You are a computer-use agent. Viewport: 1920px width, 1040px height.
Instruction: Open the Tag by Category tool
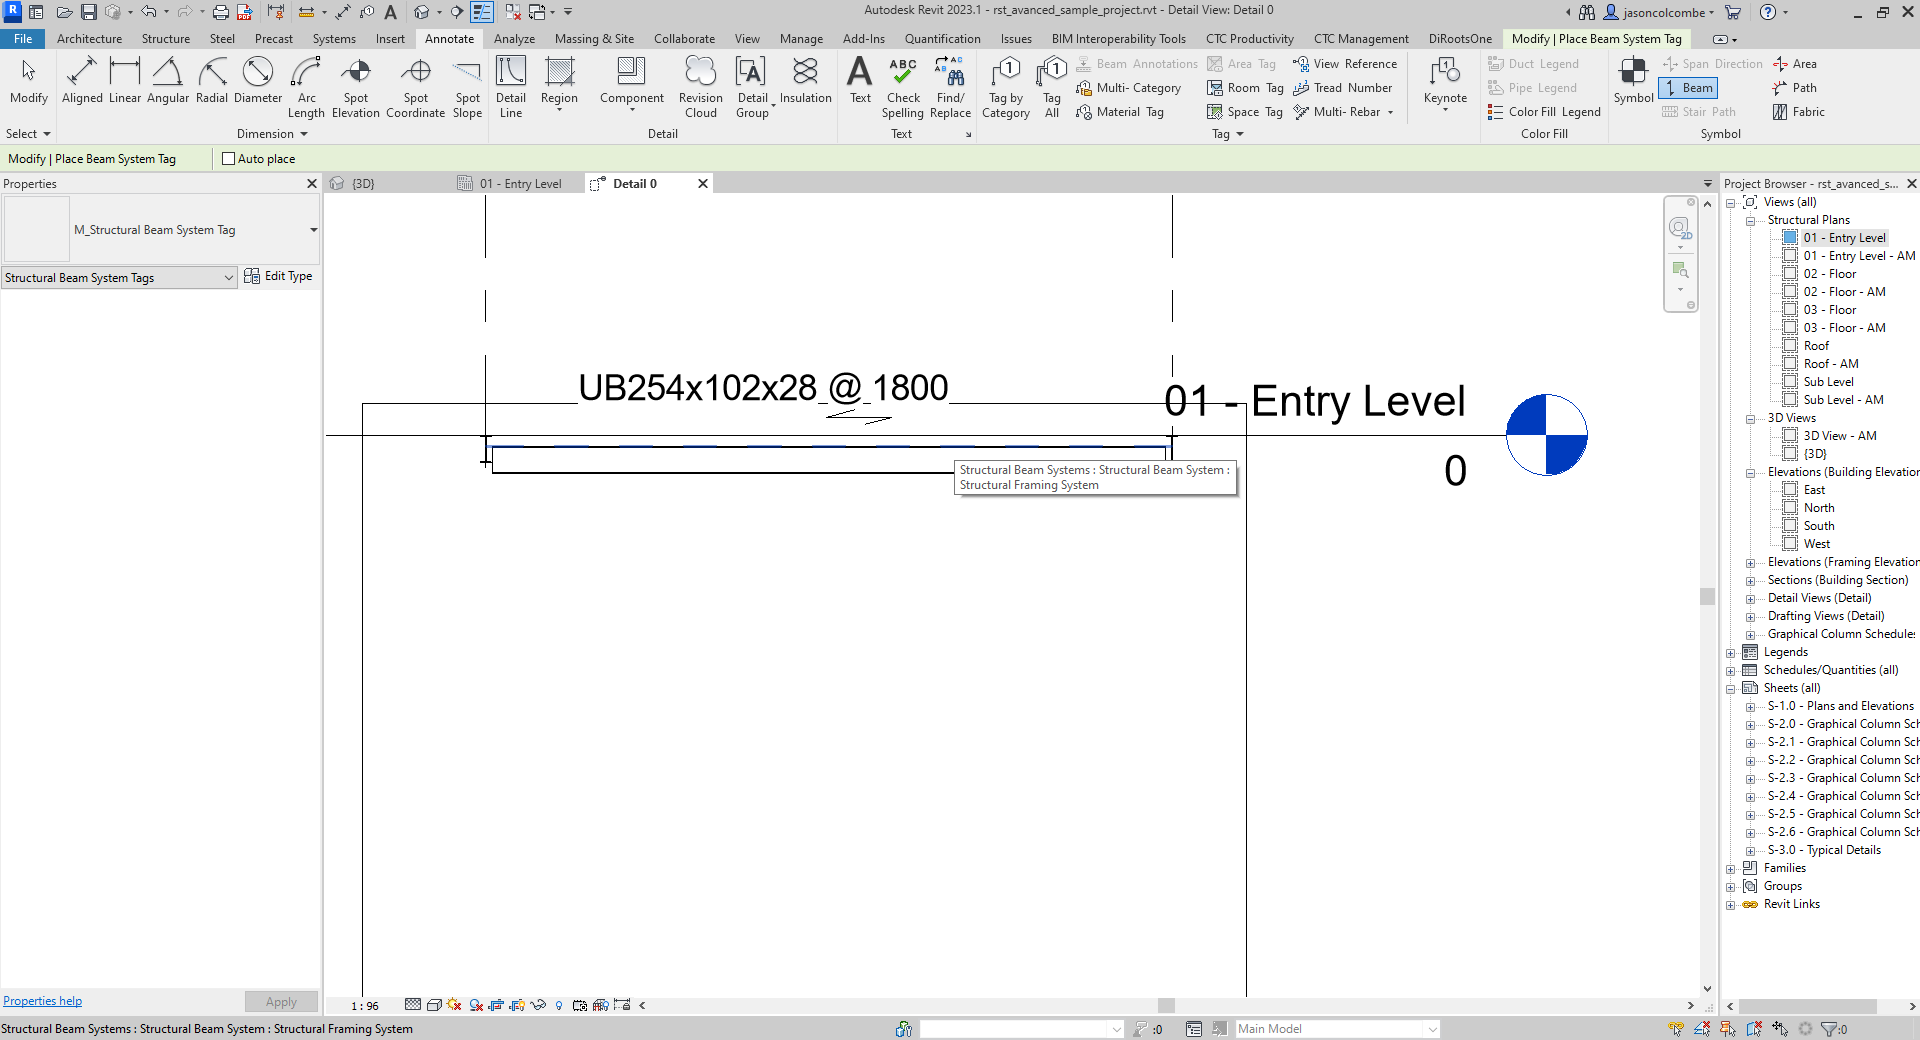tap(1006, 88)
